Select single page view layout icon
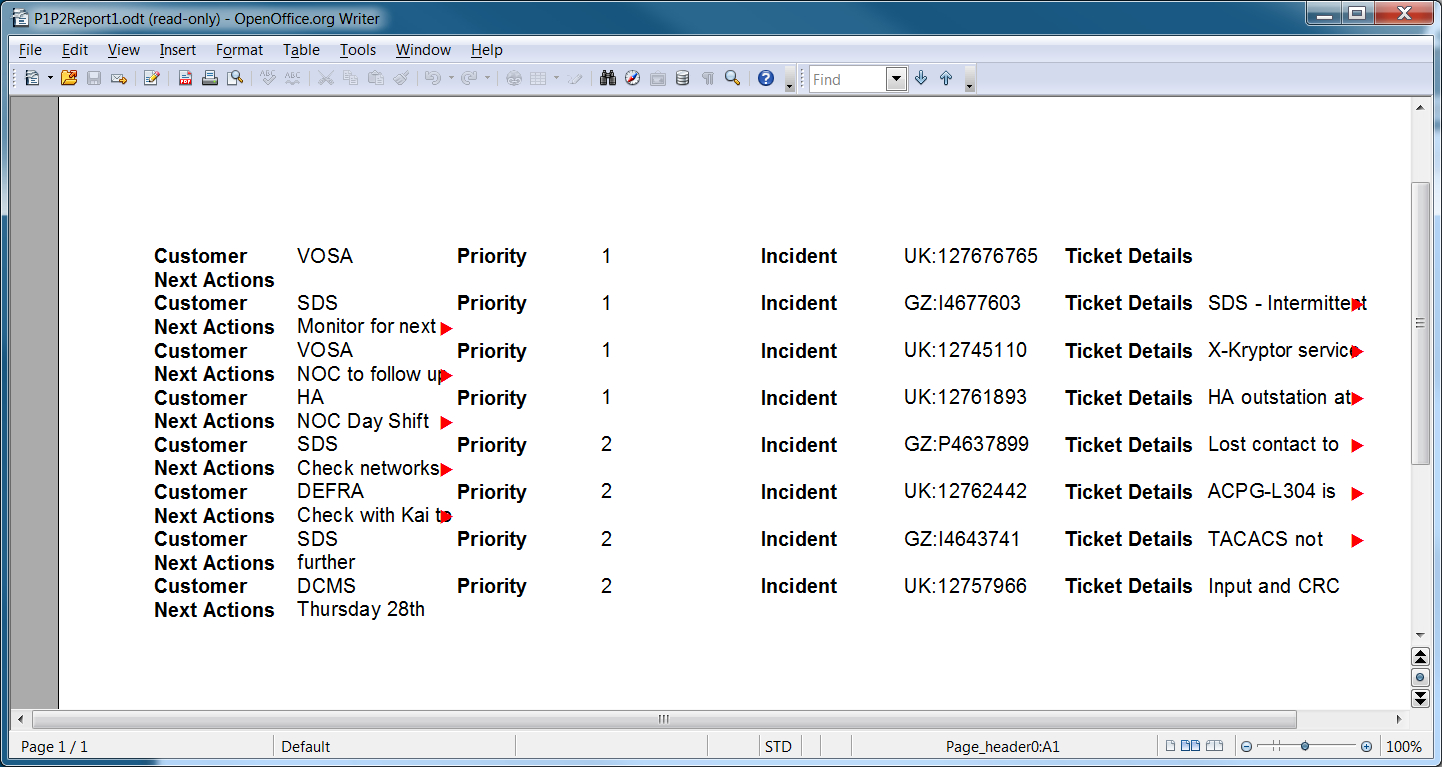1442x767 pixels. (x=1172, y=746)
